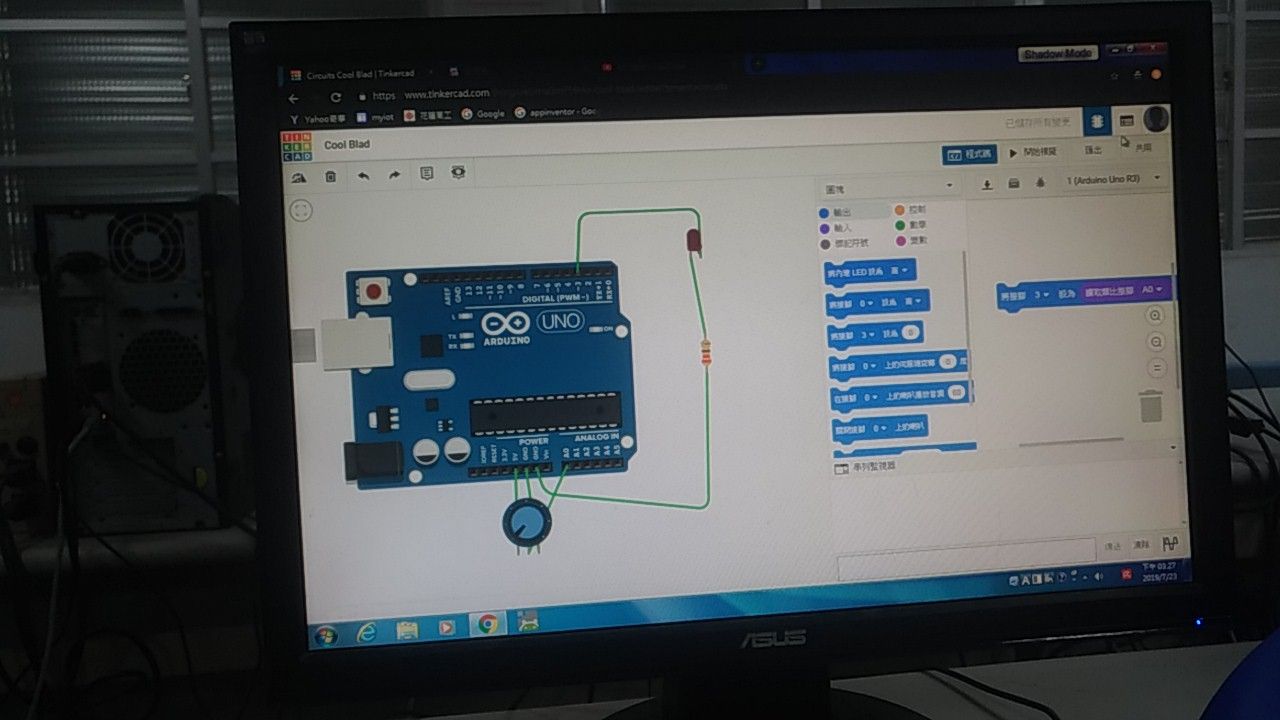
Task: Select the green Math block category
Action: 912,226
